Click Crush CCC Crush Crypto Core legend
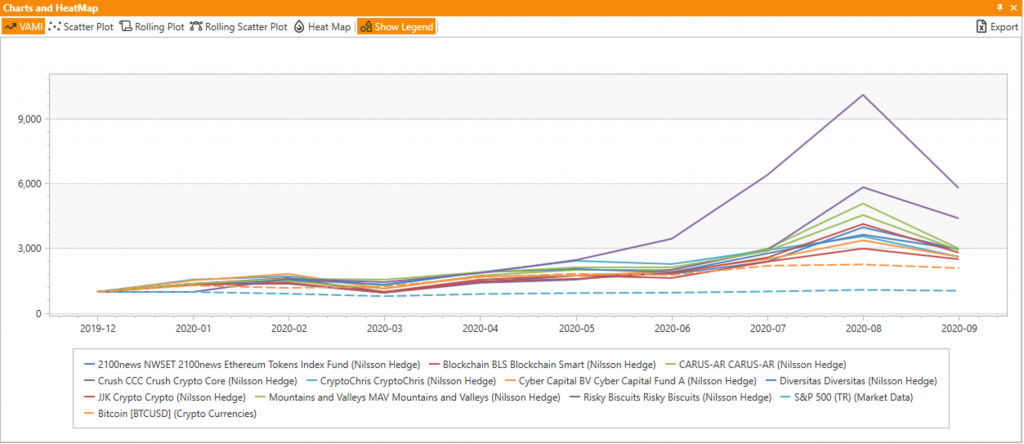Screen dimensions: 1024x444 190,381
